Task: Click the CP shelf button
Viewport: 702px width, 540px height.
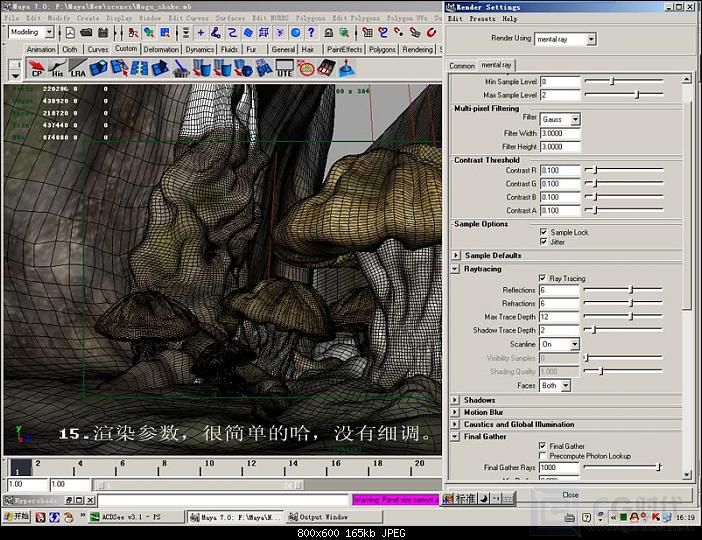Action: point(36,69)
